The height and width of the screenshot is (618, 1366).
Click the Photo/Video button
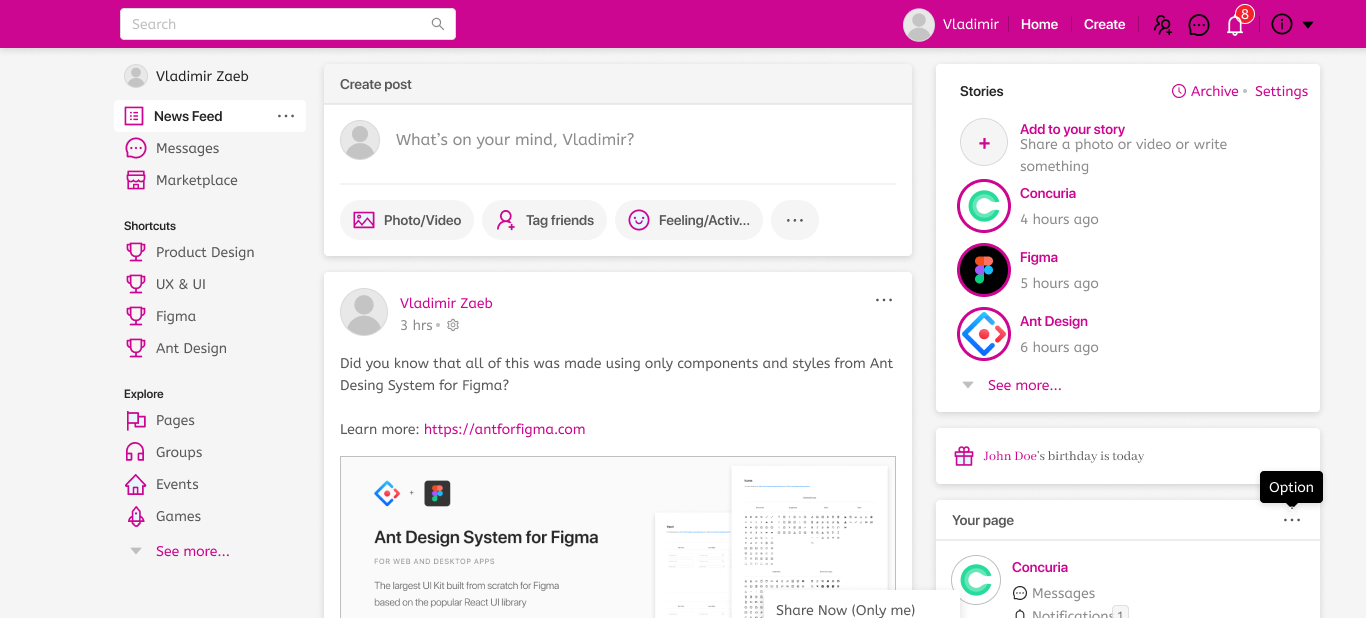tap(407, 220)
